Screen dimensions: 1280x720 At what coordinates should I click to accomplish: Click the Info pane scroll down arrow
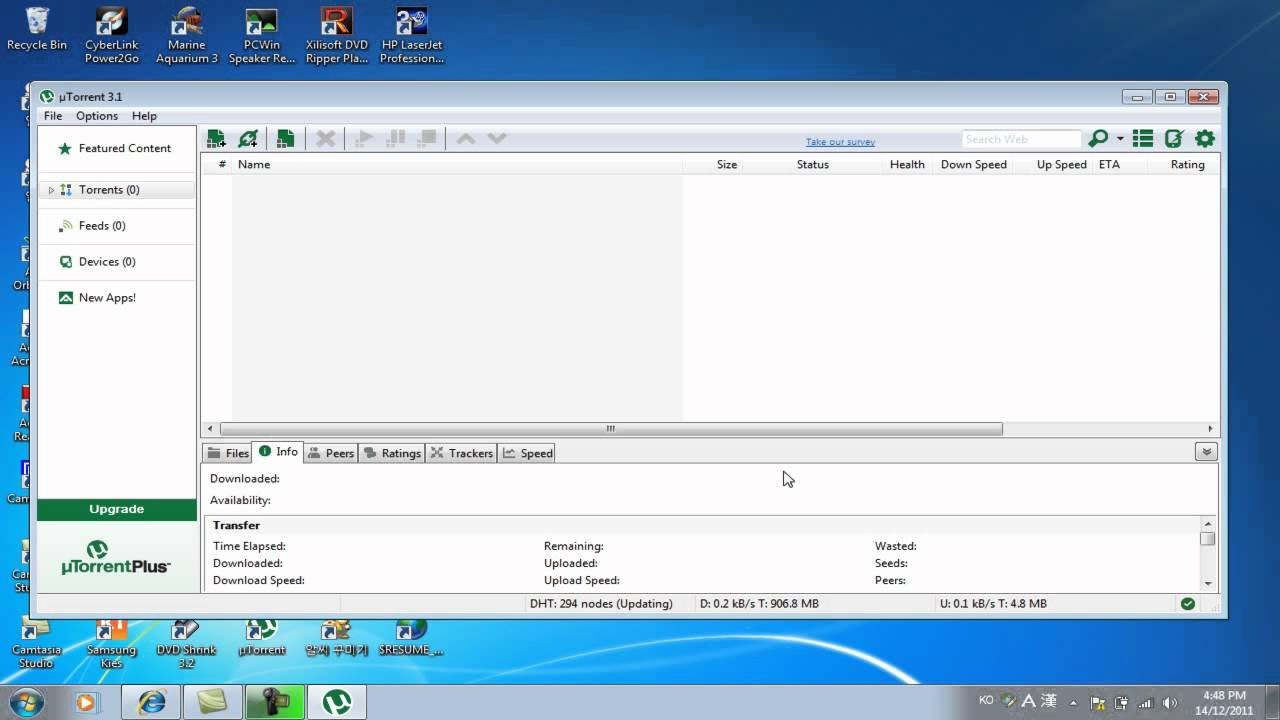coord(1208,583)
